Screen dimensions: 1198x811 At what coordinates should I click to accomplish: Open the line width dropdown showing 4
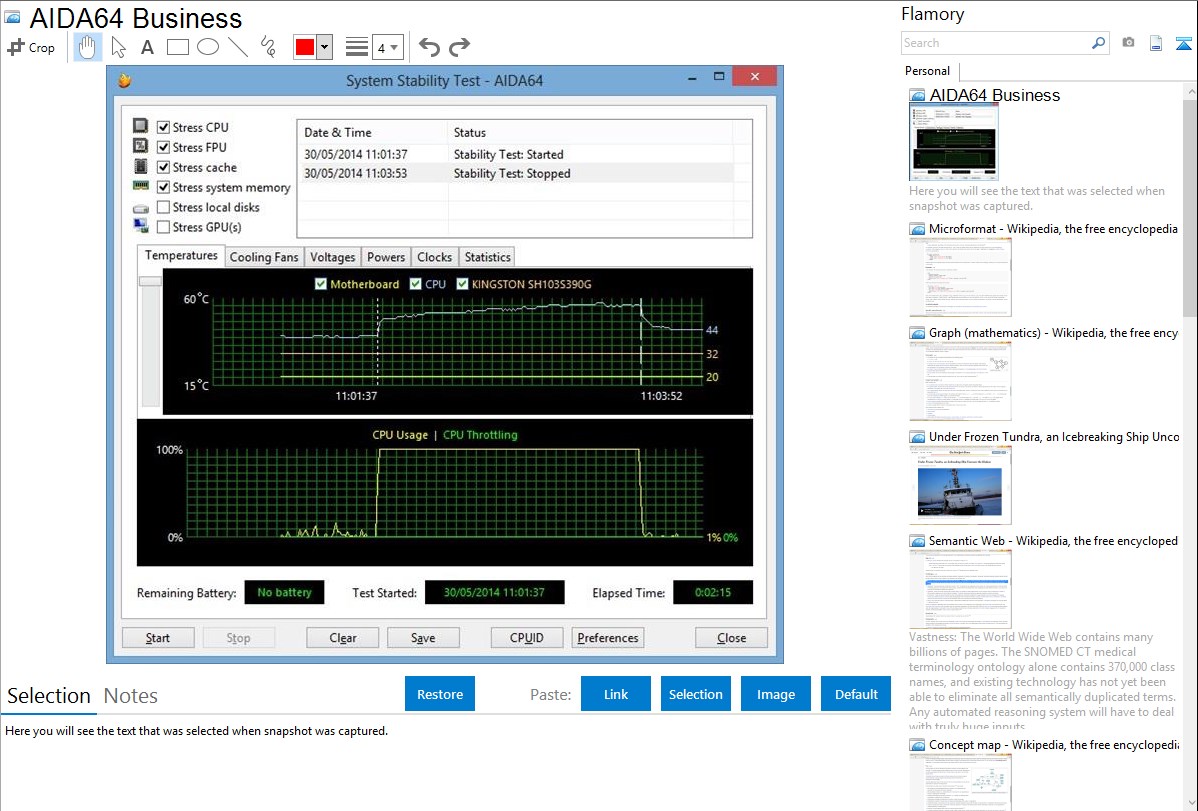pyautogui.click(x=388, y=47)
